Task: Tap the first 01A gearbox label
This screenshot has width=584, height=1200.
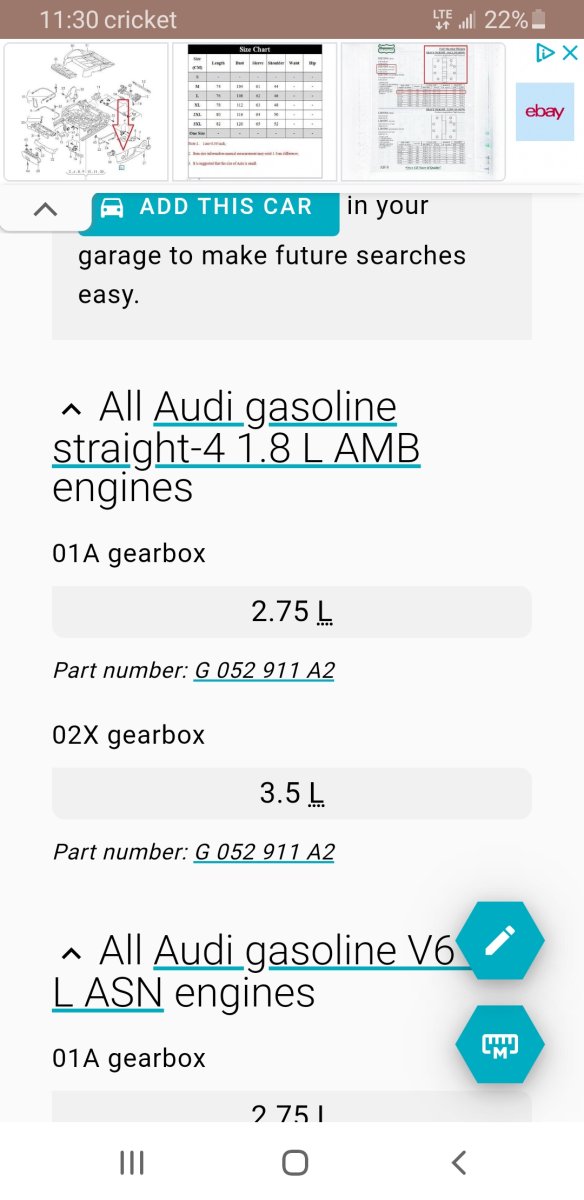Action: coord(128,553)
